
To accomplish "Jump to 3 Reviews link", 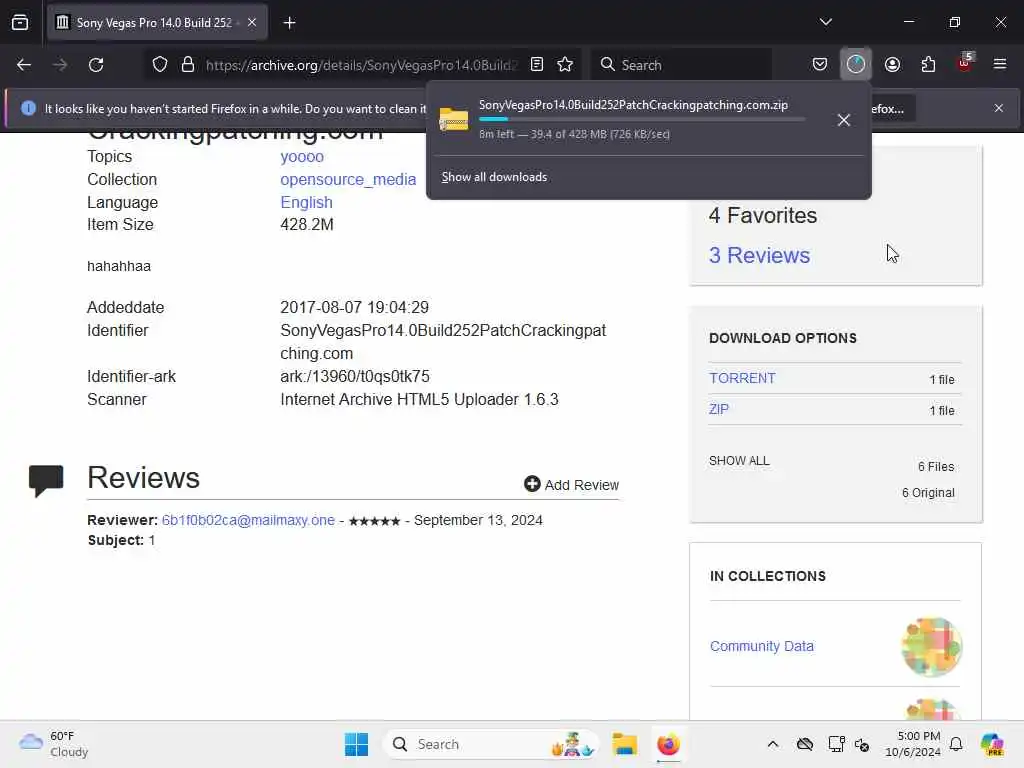I will tap(760, 255).
